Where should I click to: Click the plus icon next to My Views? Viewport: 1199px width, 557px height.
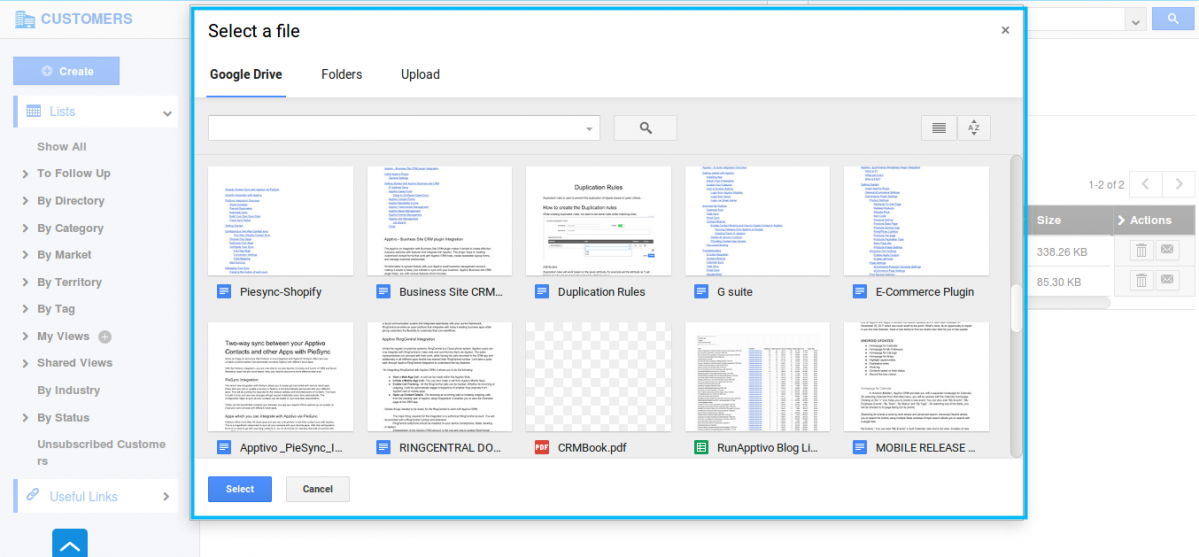click(x=105, y=337)
